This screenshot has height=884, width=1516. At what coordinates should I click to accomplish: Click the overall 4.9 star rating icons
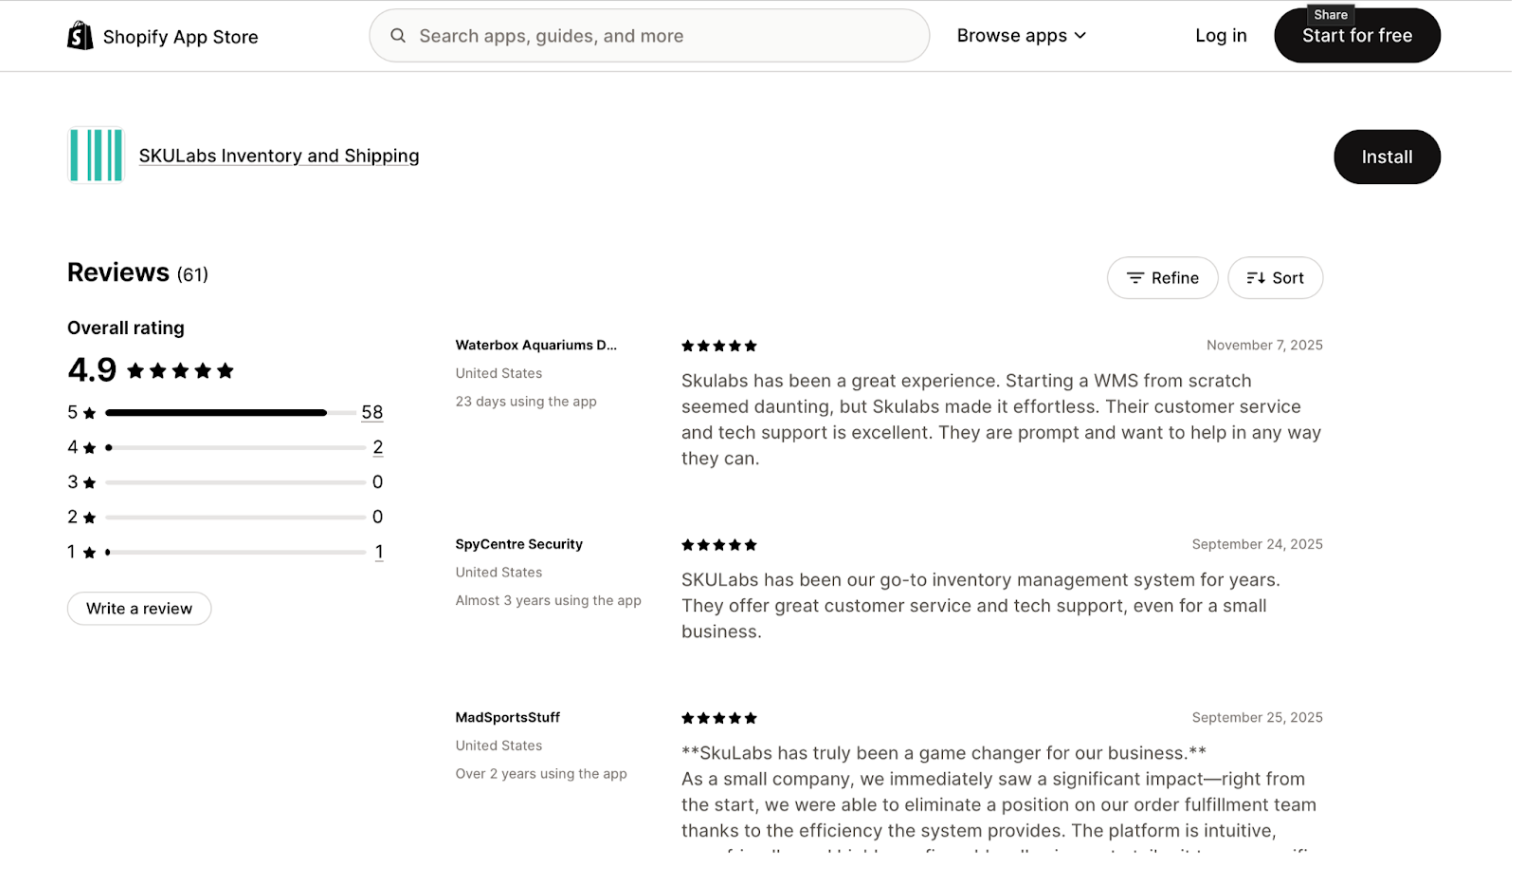[x=181, y=371]
